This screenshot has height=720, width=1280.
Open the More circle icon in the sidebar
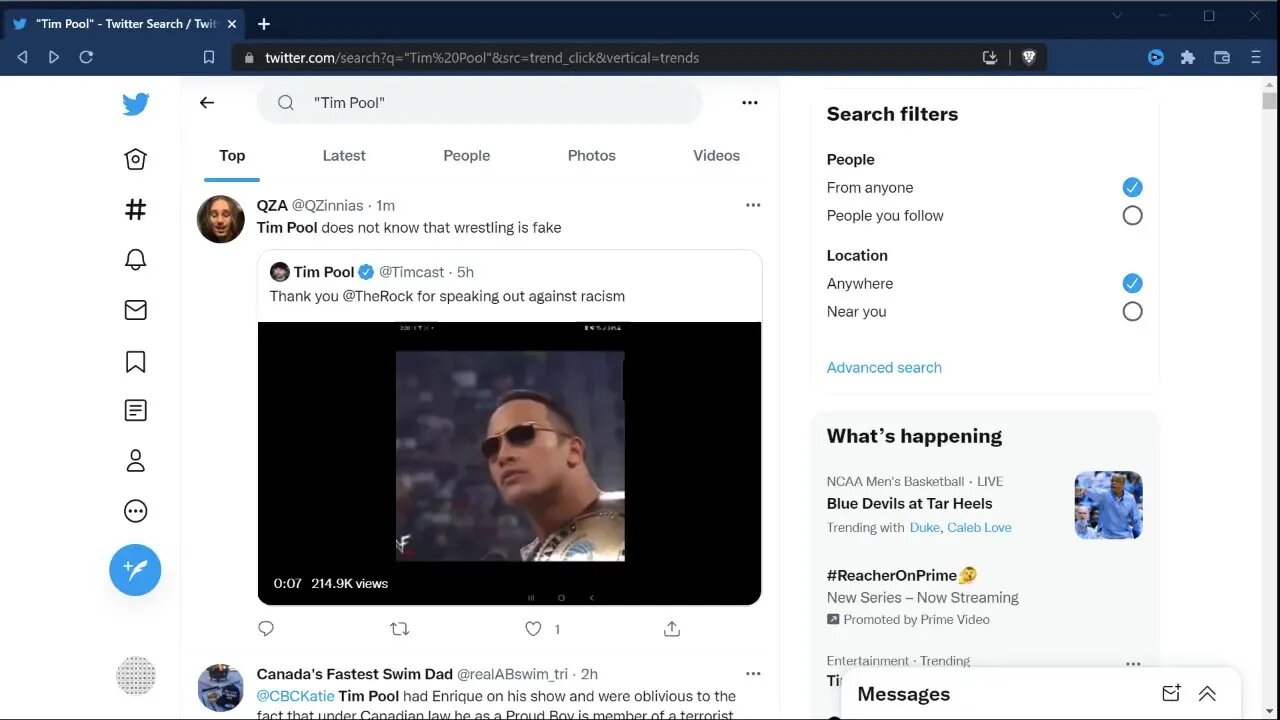[x=136, y=511]
